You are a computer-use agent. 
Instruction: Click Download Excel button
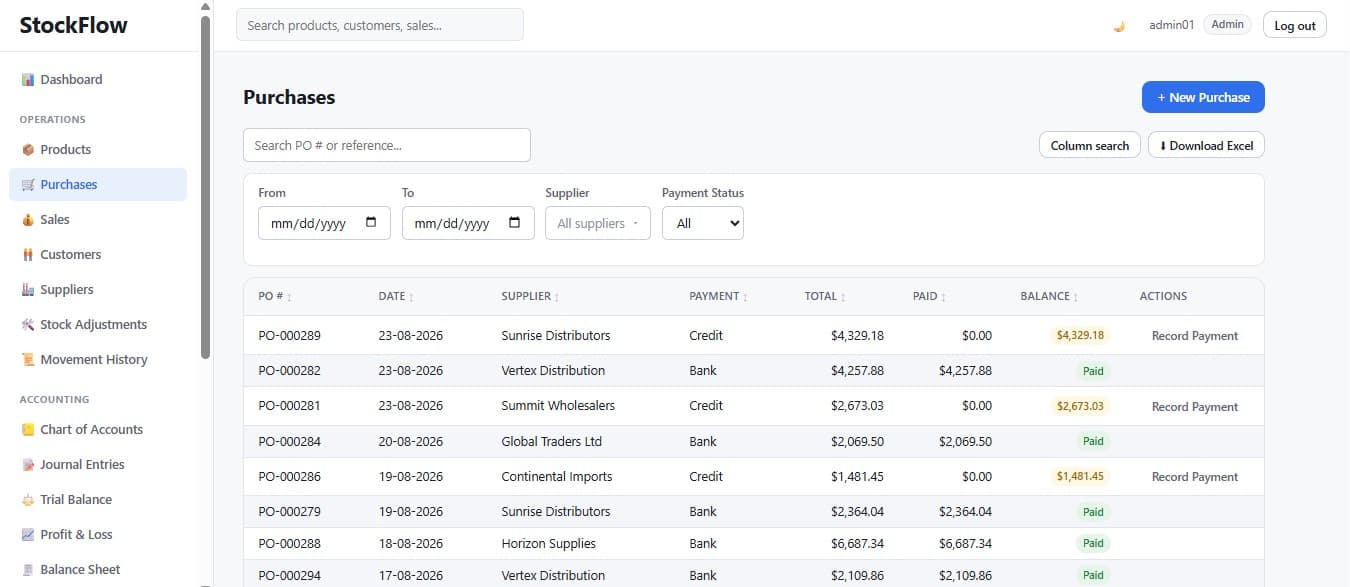coord(1206,145)
